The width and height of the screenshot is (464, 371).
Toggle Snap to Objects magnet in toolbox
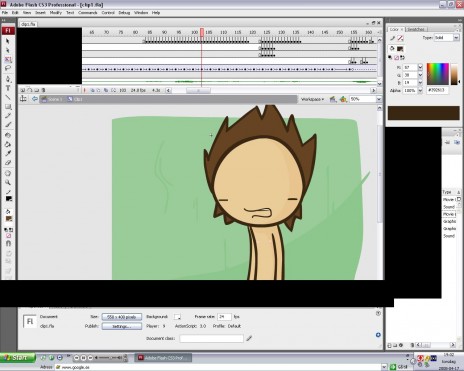[x=8, y=244]
